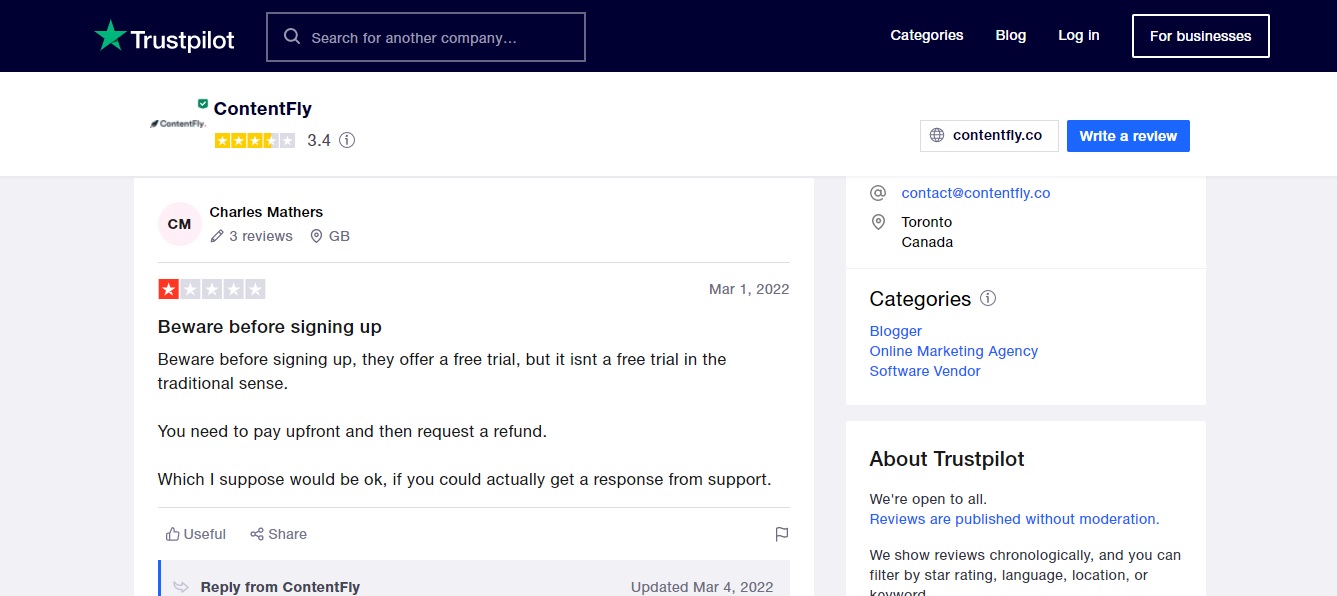Open Blog in the top navigation

[x=1011, y=35]
